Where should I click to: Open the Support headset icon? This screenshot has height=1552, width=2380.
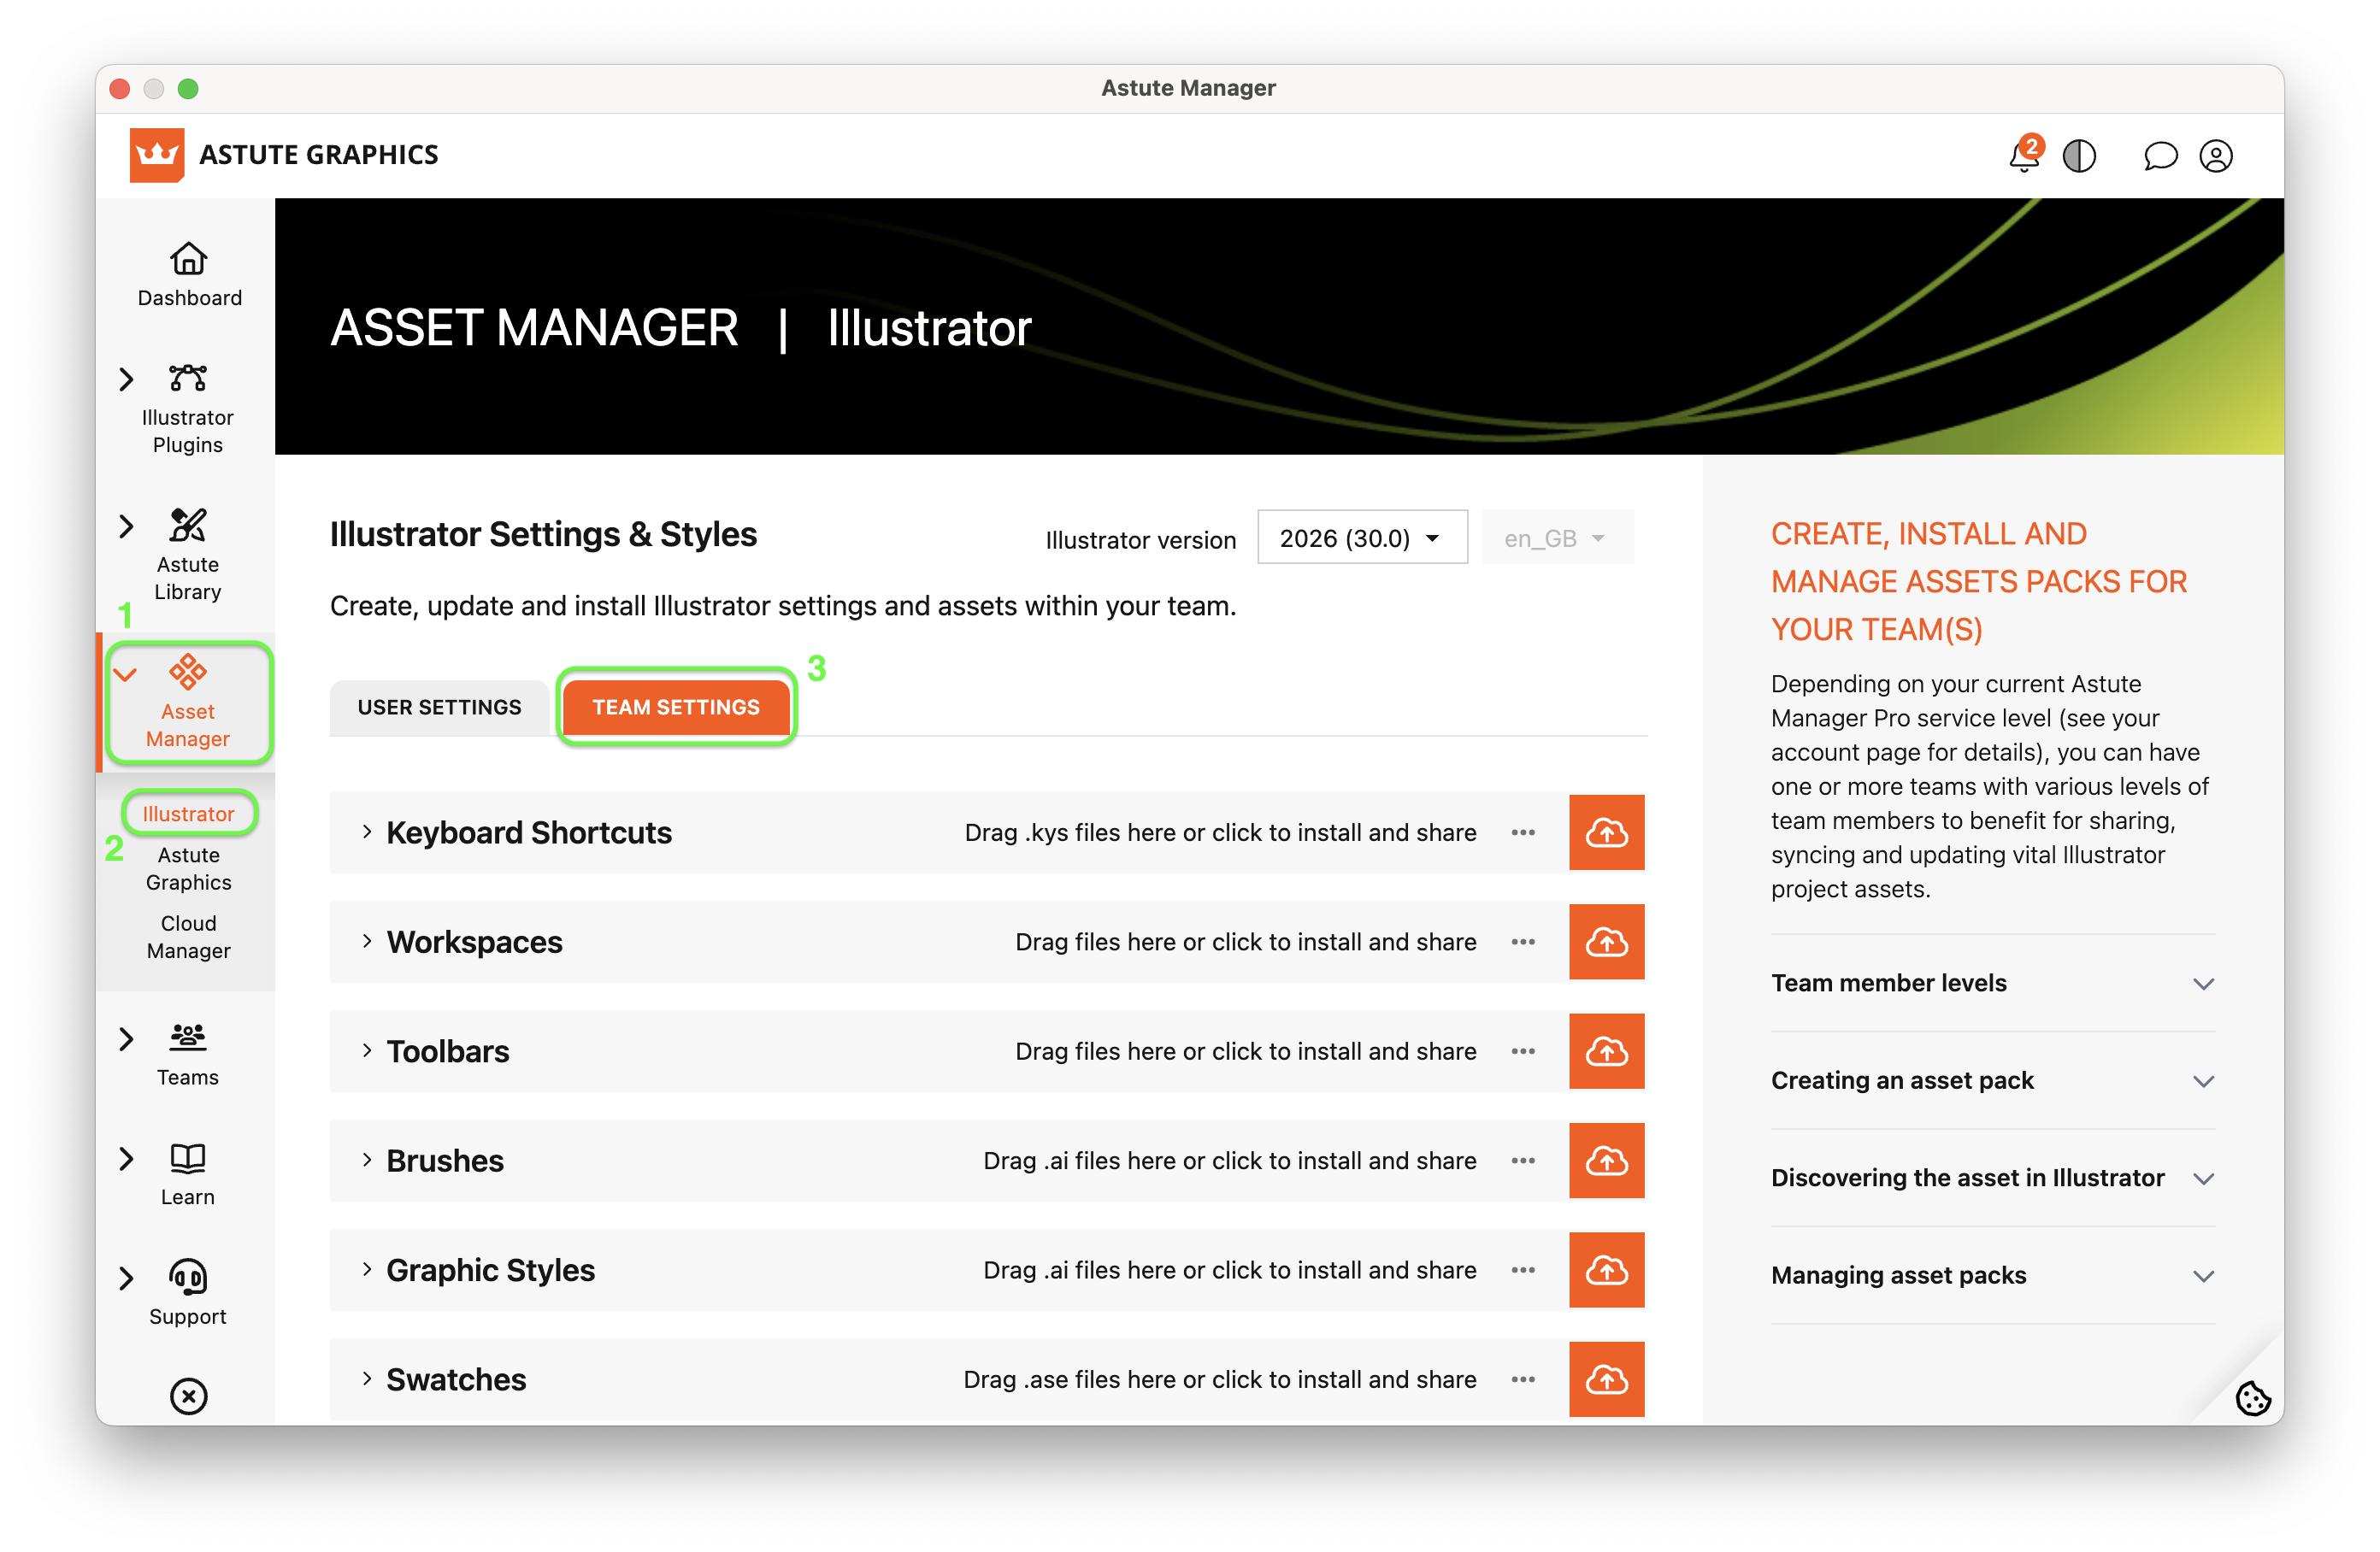coord(188,1277)
